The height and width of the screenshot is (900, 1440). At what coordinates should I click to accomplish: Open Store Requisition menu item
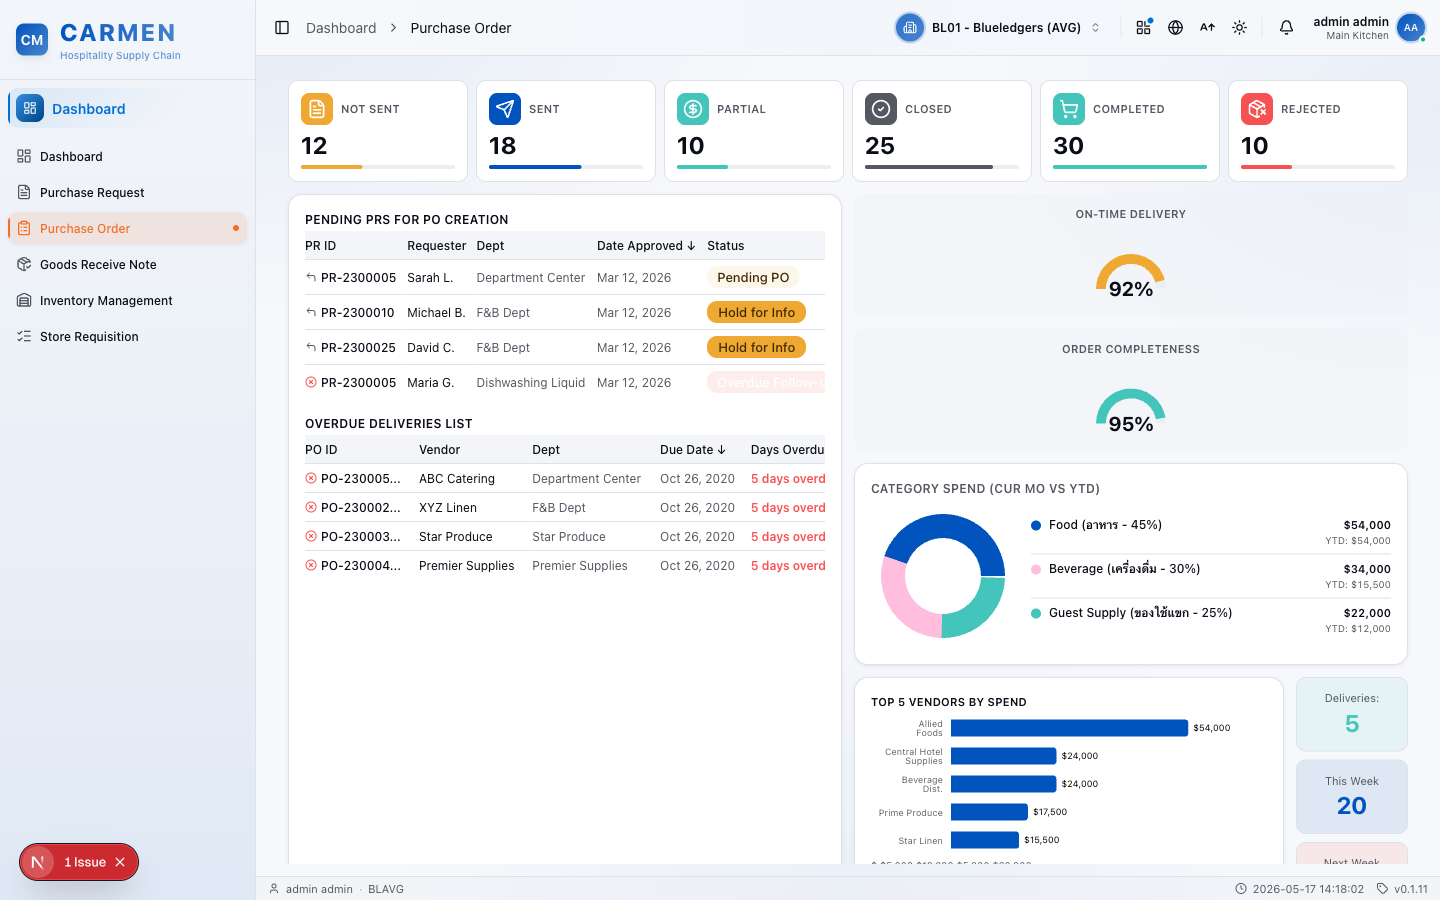[127, 336]
